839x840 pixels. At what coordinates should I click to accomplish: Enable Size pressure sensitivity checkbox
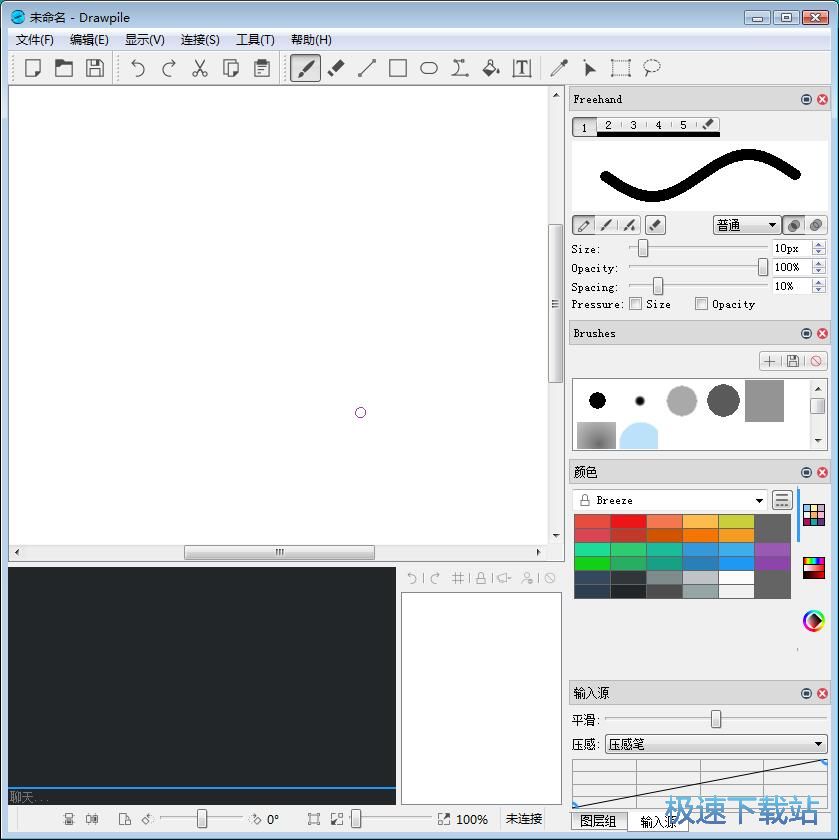636,304
